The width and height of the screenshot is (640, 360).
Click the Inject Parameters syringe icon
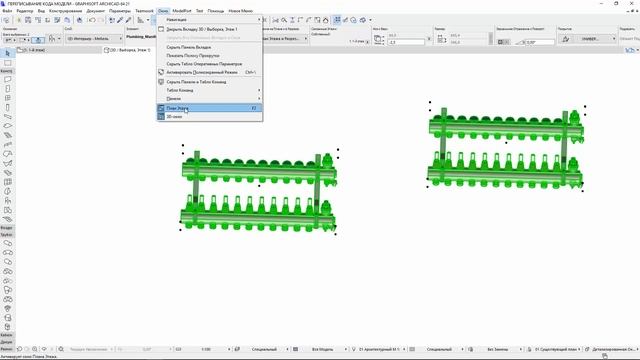(128, 20)
